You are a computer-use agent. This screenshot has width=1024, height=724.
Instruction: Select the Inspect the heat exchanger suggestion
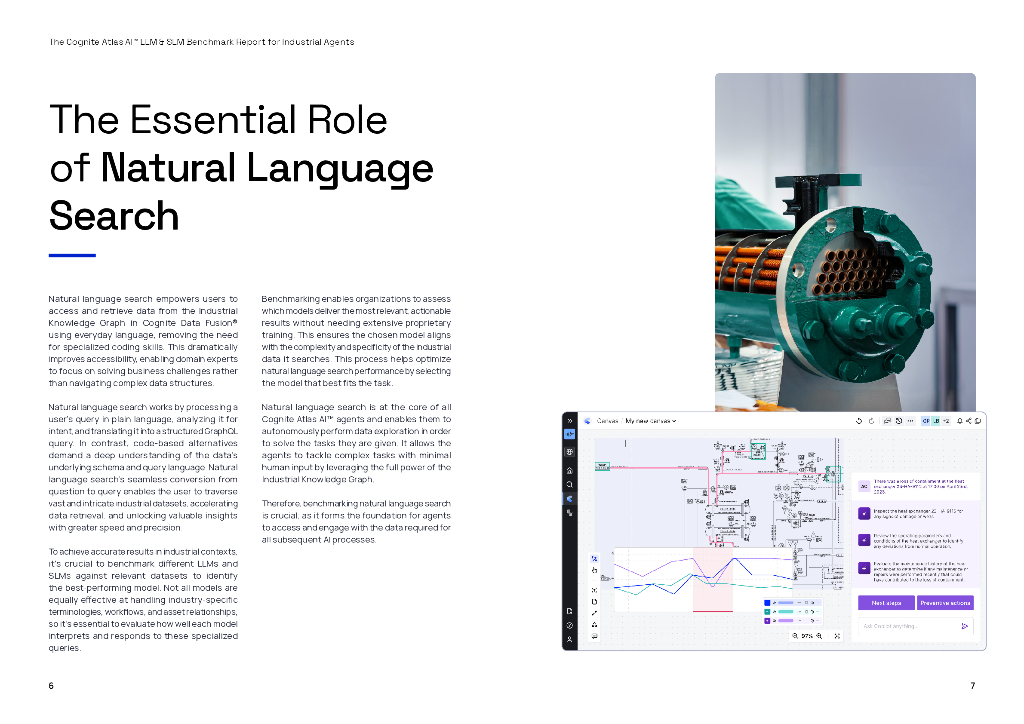(917, 514)
